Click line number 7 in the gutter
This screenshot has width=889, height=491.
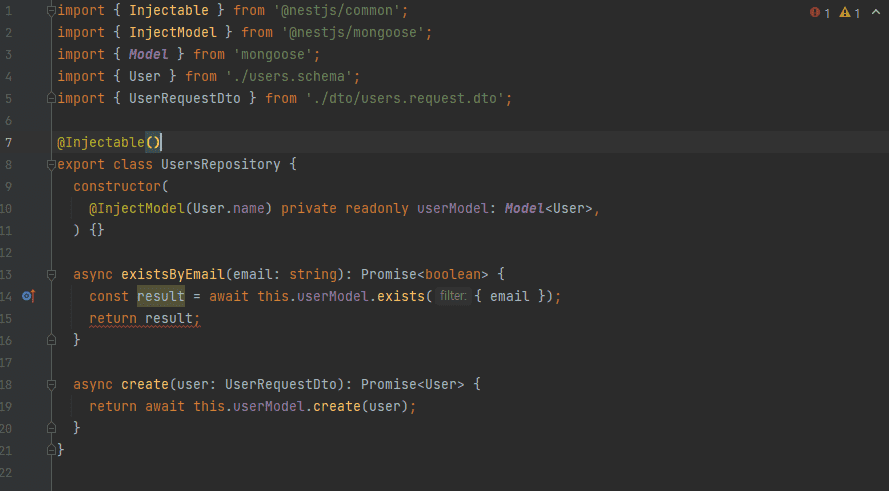8,143
